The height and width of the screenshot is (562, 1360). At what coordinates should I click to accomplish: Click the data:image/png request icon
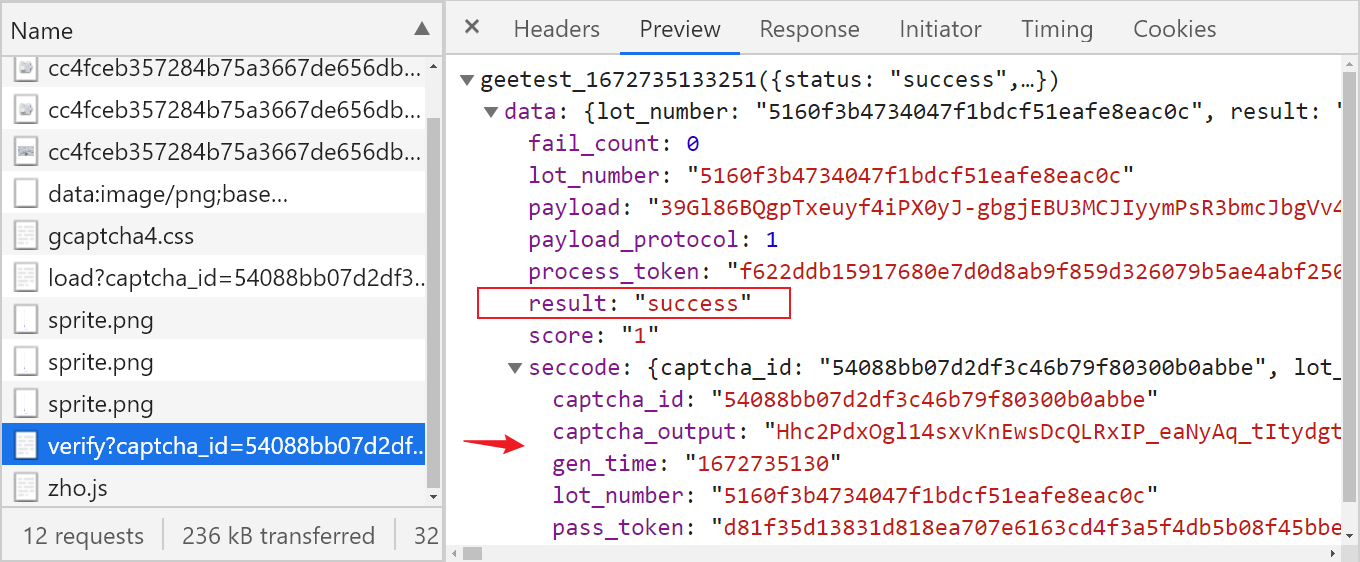pos(26,194)
